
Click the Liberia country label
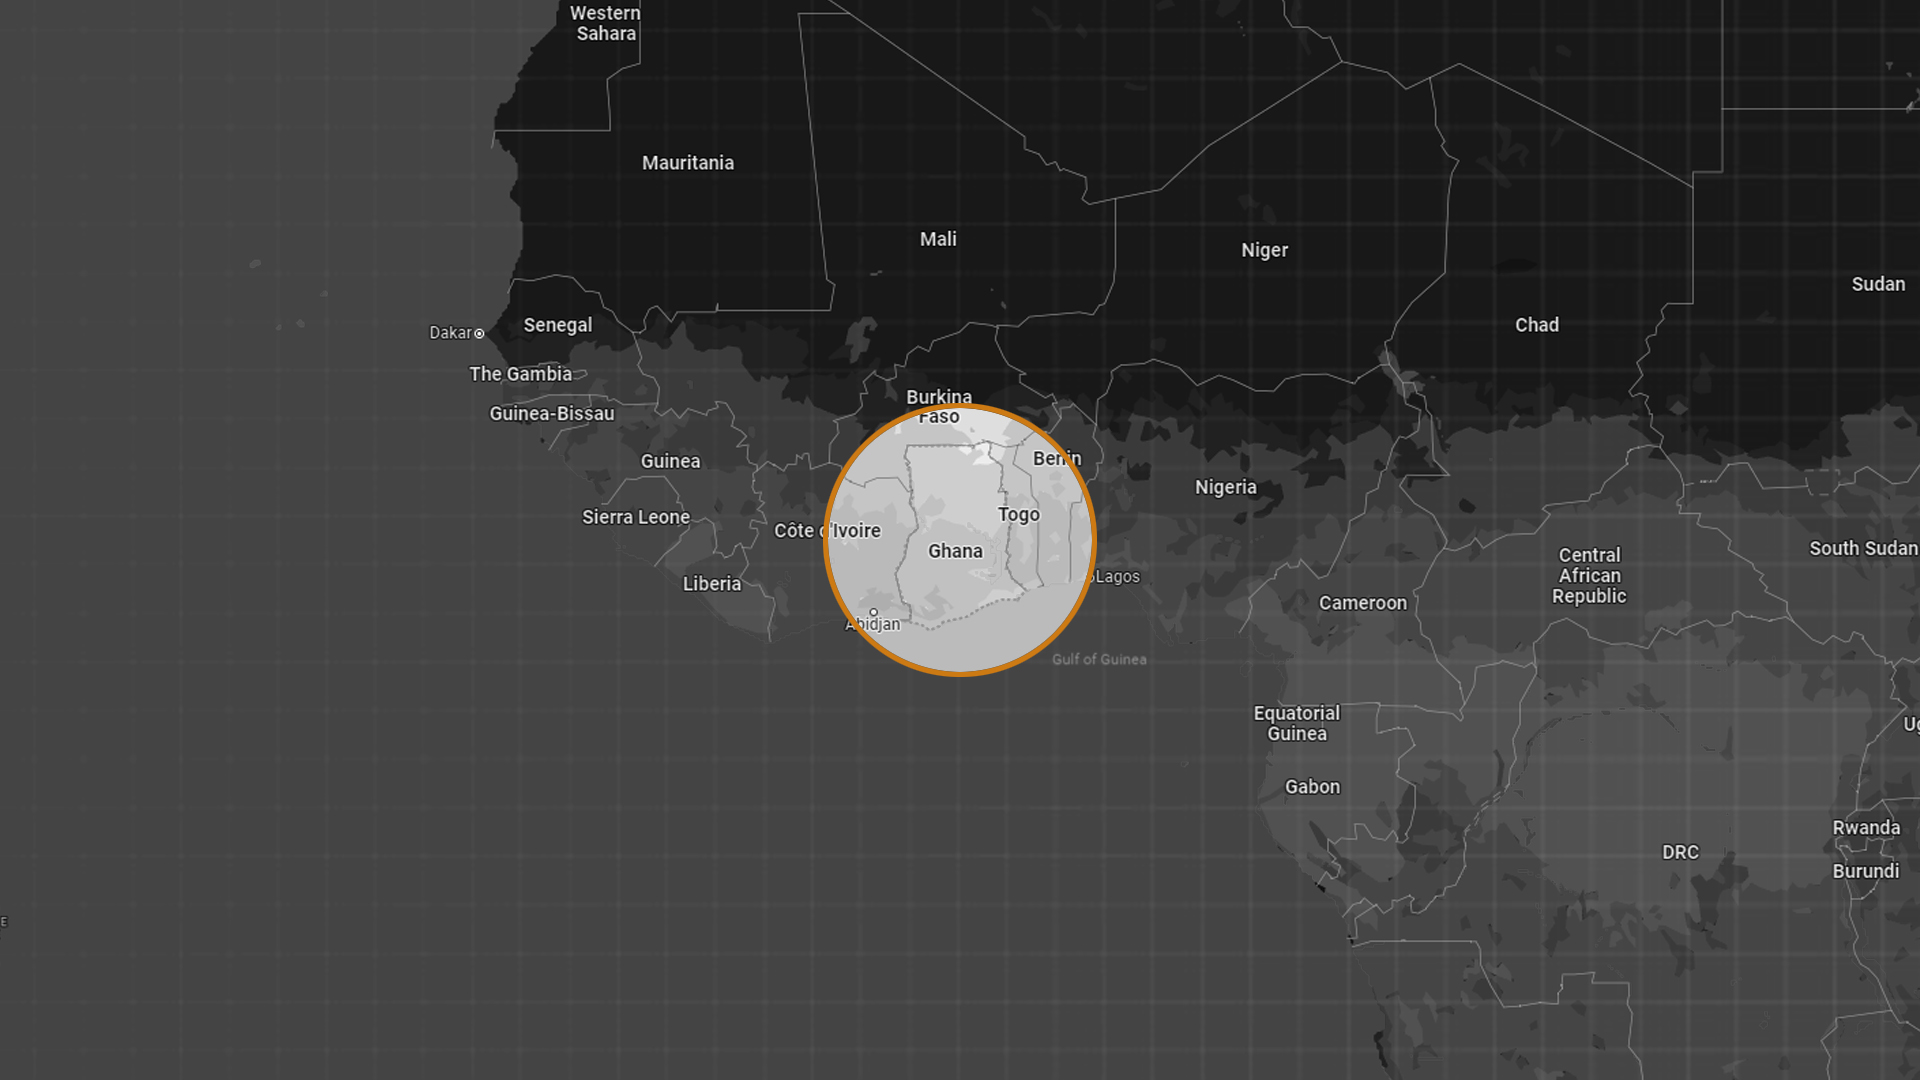(x=711, y=584)
